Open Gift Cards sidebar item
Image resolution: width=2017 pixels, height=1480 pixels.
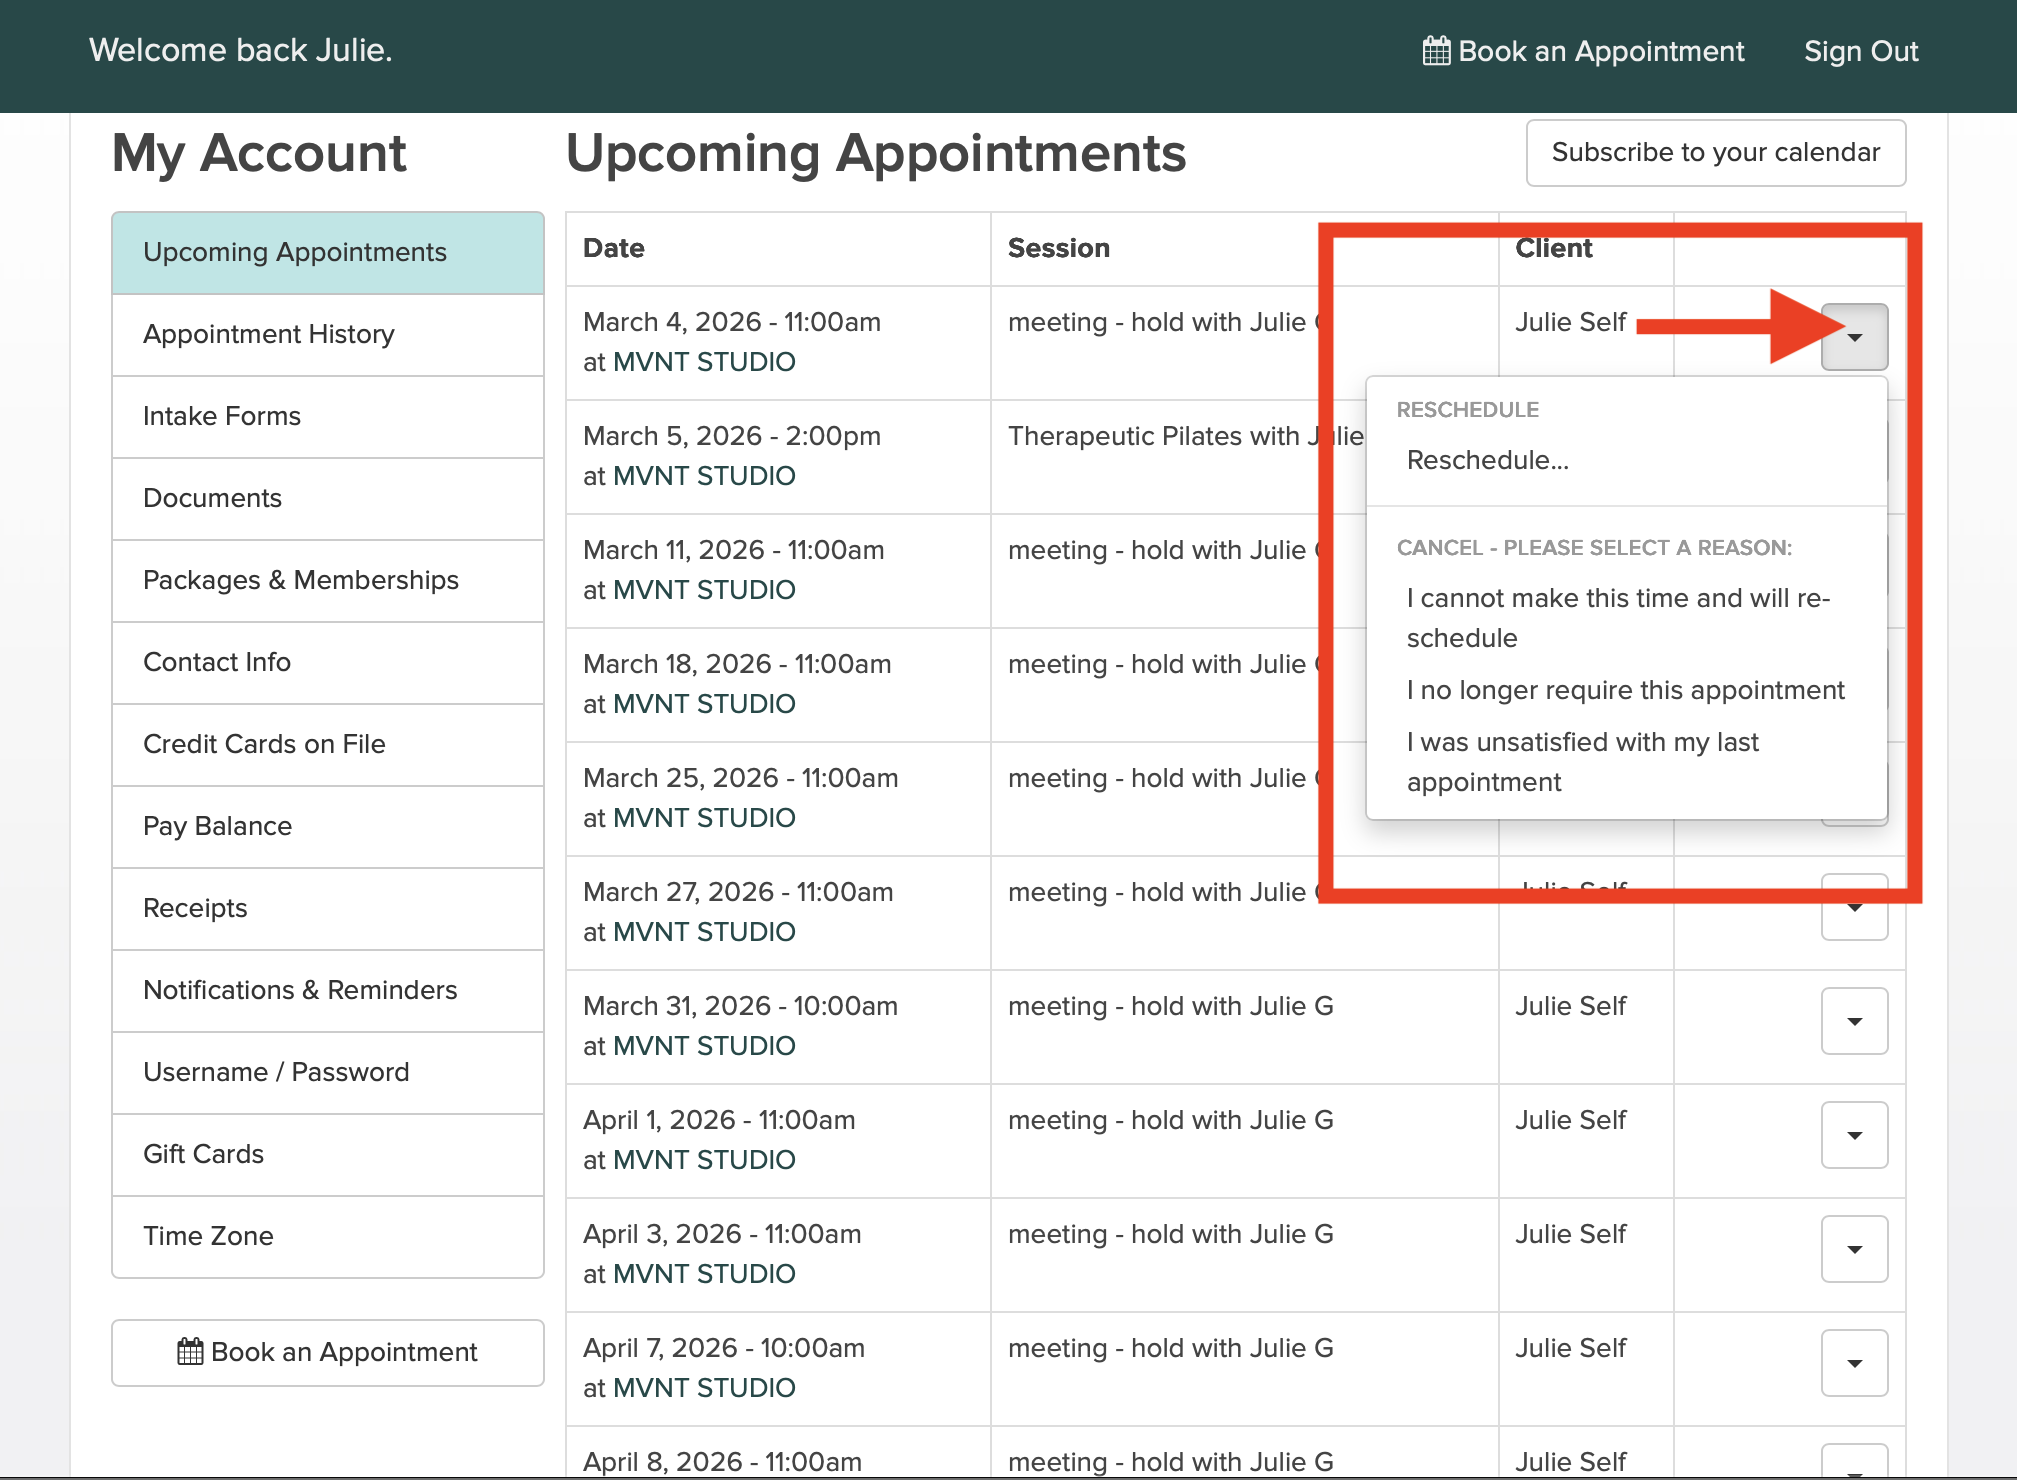[203, 1154]
